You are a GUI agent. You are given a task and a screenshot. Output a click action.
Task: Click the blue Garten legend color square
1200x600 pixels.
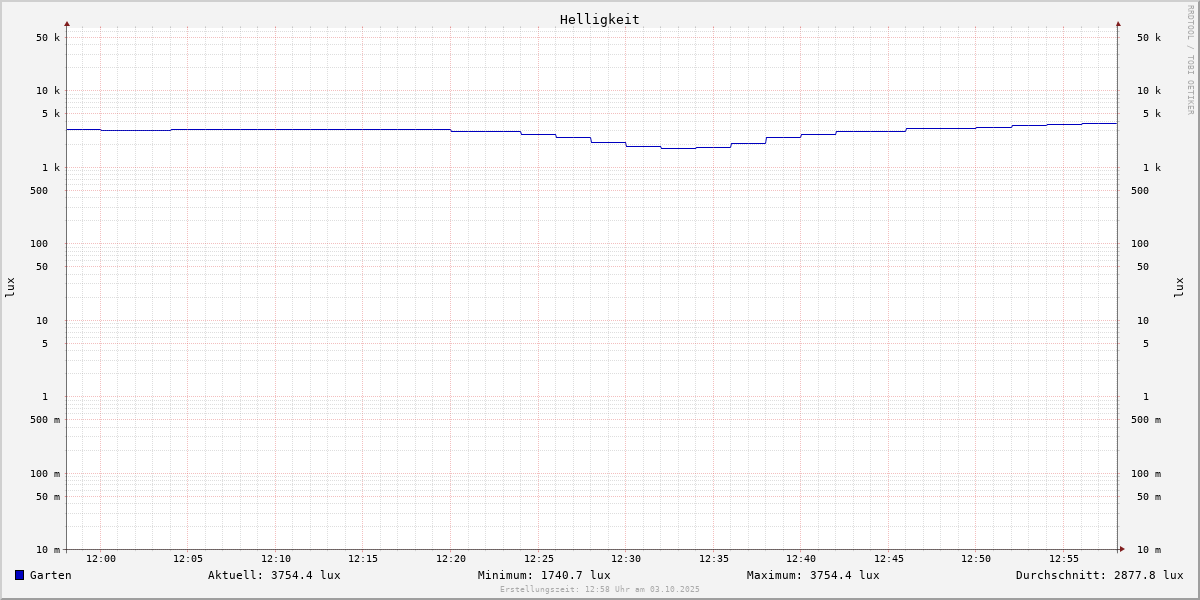pyautogui.click(x=19, y=575)
